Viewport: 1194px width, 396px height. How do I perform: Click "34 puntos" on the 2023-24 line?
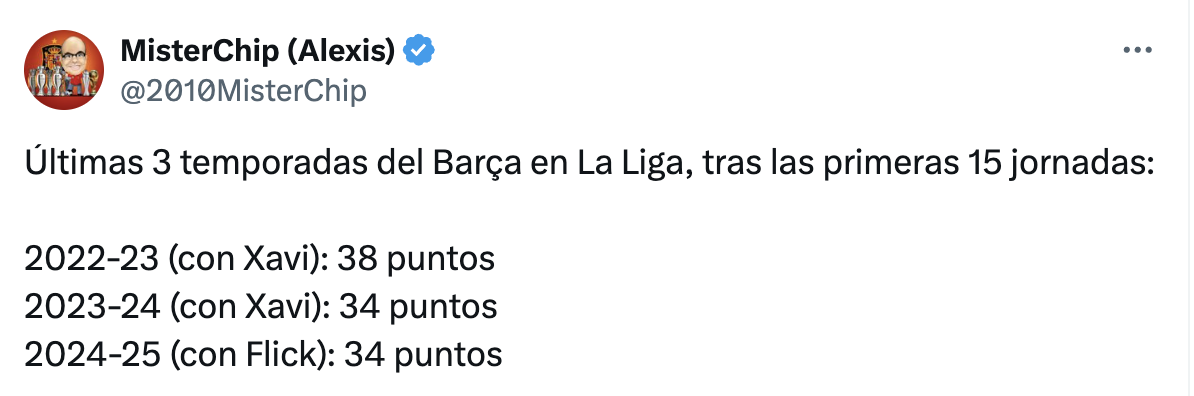coord(418,307)
